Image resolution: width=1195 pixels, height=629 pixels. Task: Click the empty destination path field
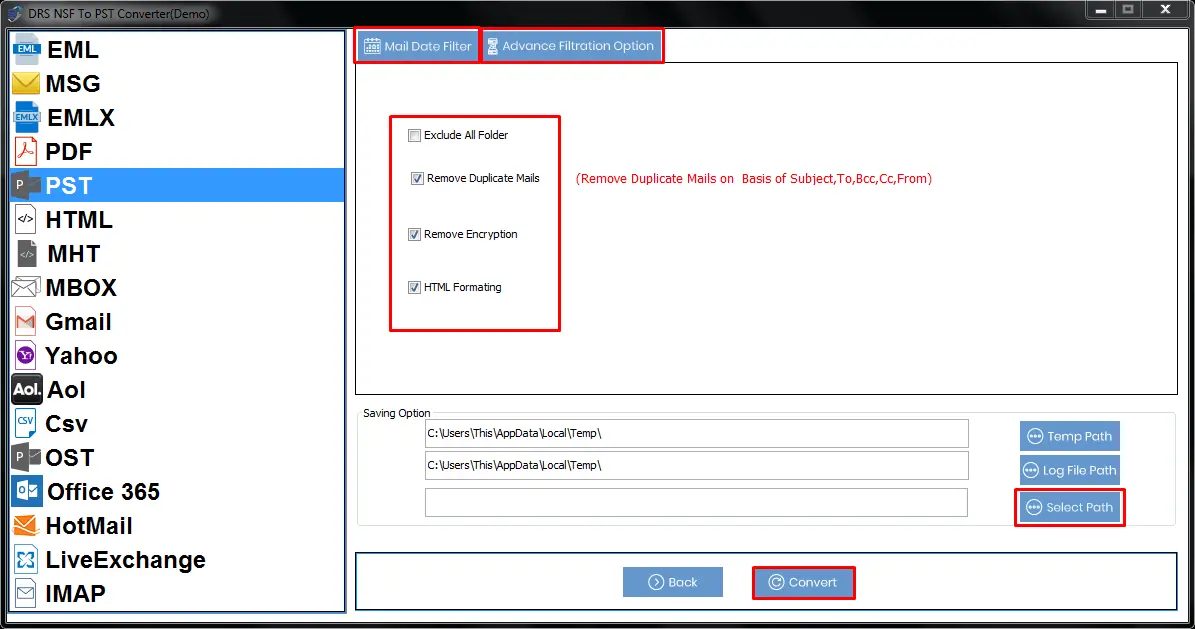click(697, 503)
